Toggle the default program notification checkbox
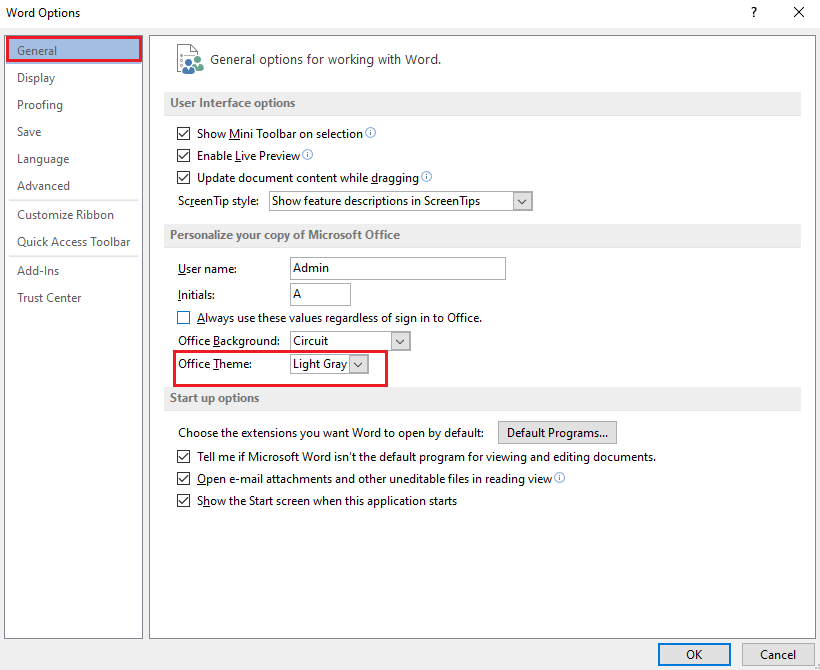Screen dimensions: 820x670 (x=184, y=457)
